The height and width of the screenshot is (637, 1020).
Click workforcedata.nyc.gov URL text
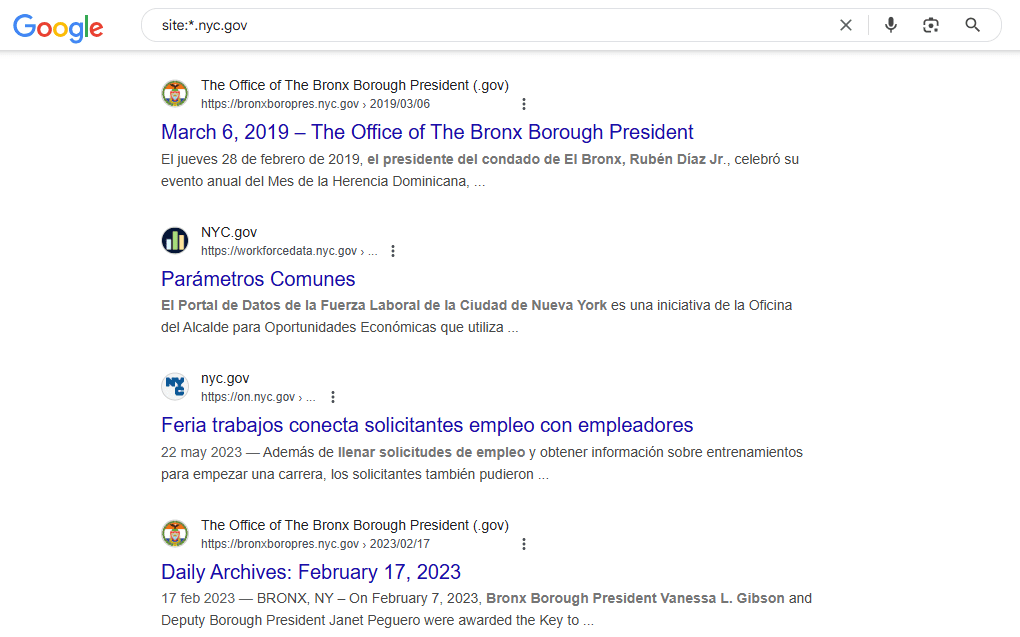(289, 251)
